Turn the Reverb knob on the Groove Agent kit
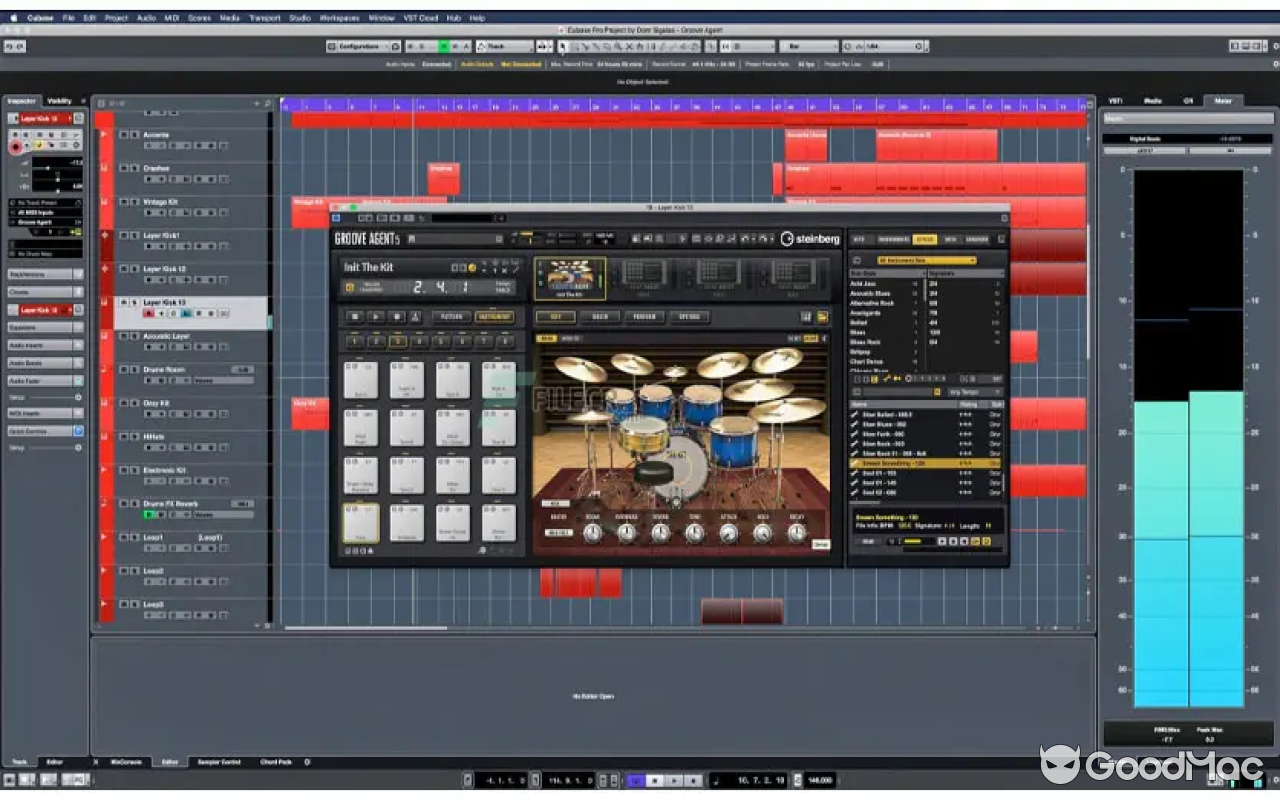Screen dimensions: 1280x800 [662, 532]
